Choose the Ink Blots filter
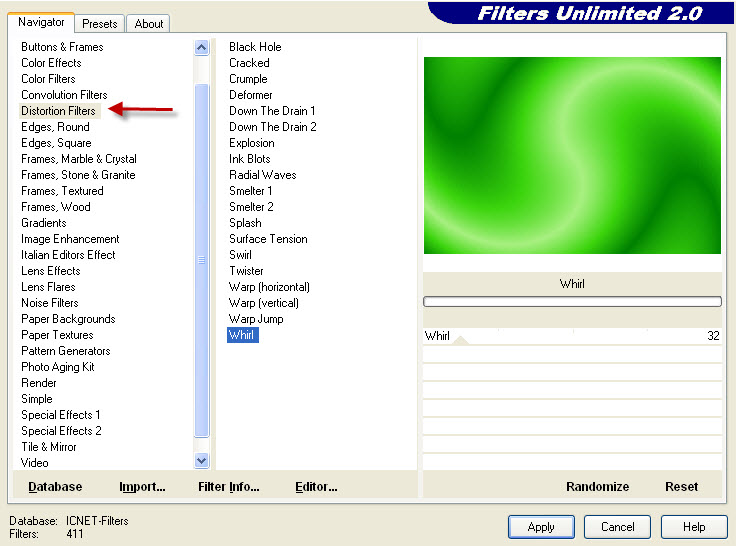The height and width of the screenshot is (546, 736). [249, 159]
